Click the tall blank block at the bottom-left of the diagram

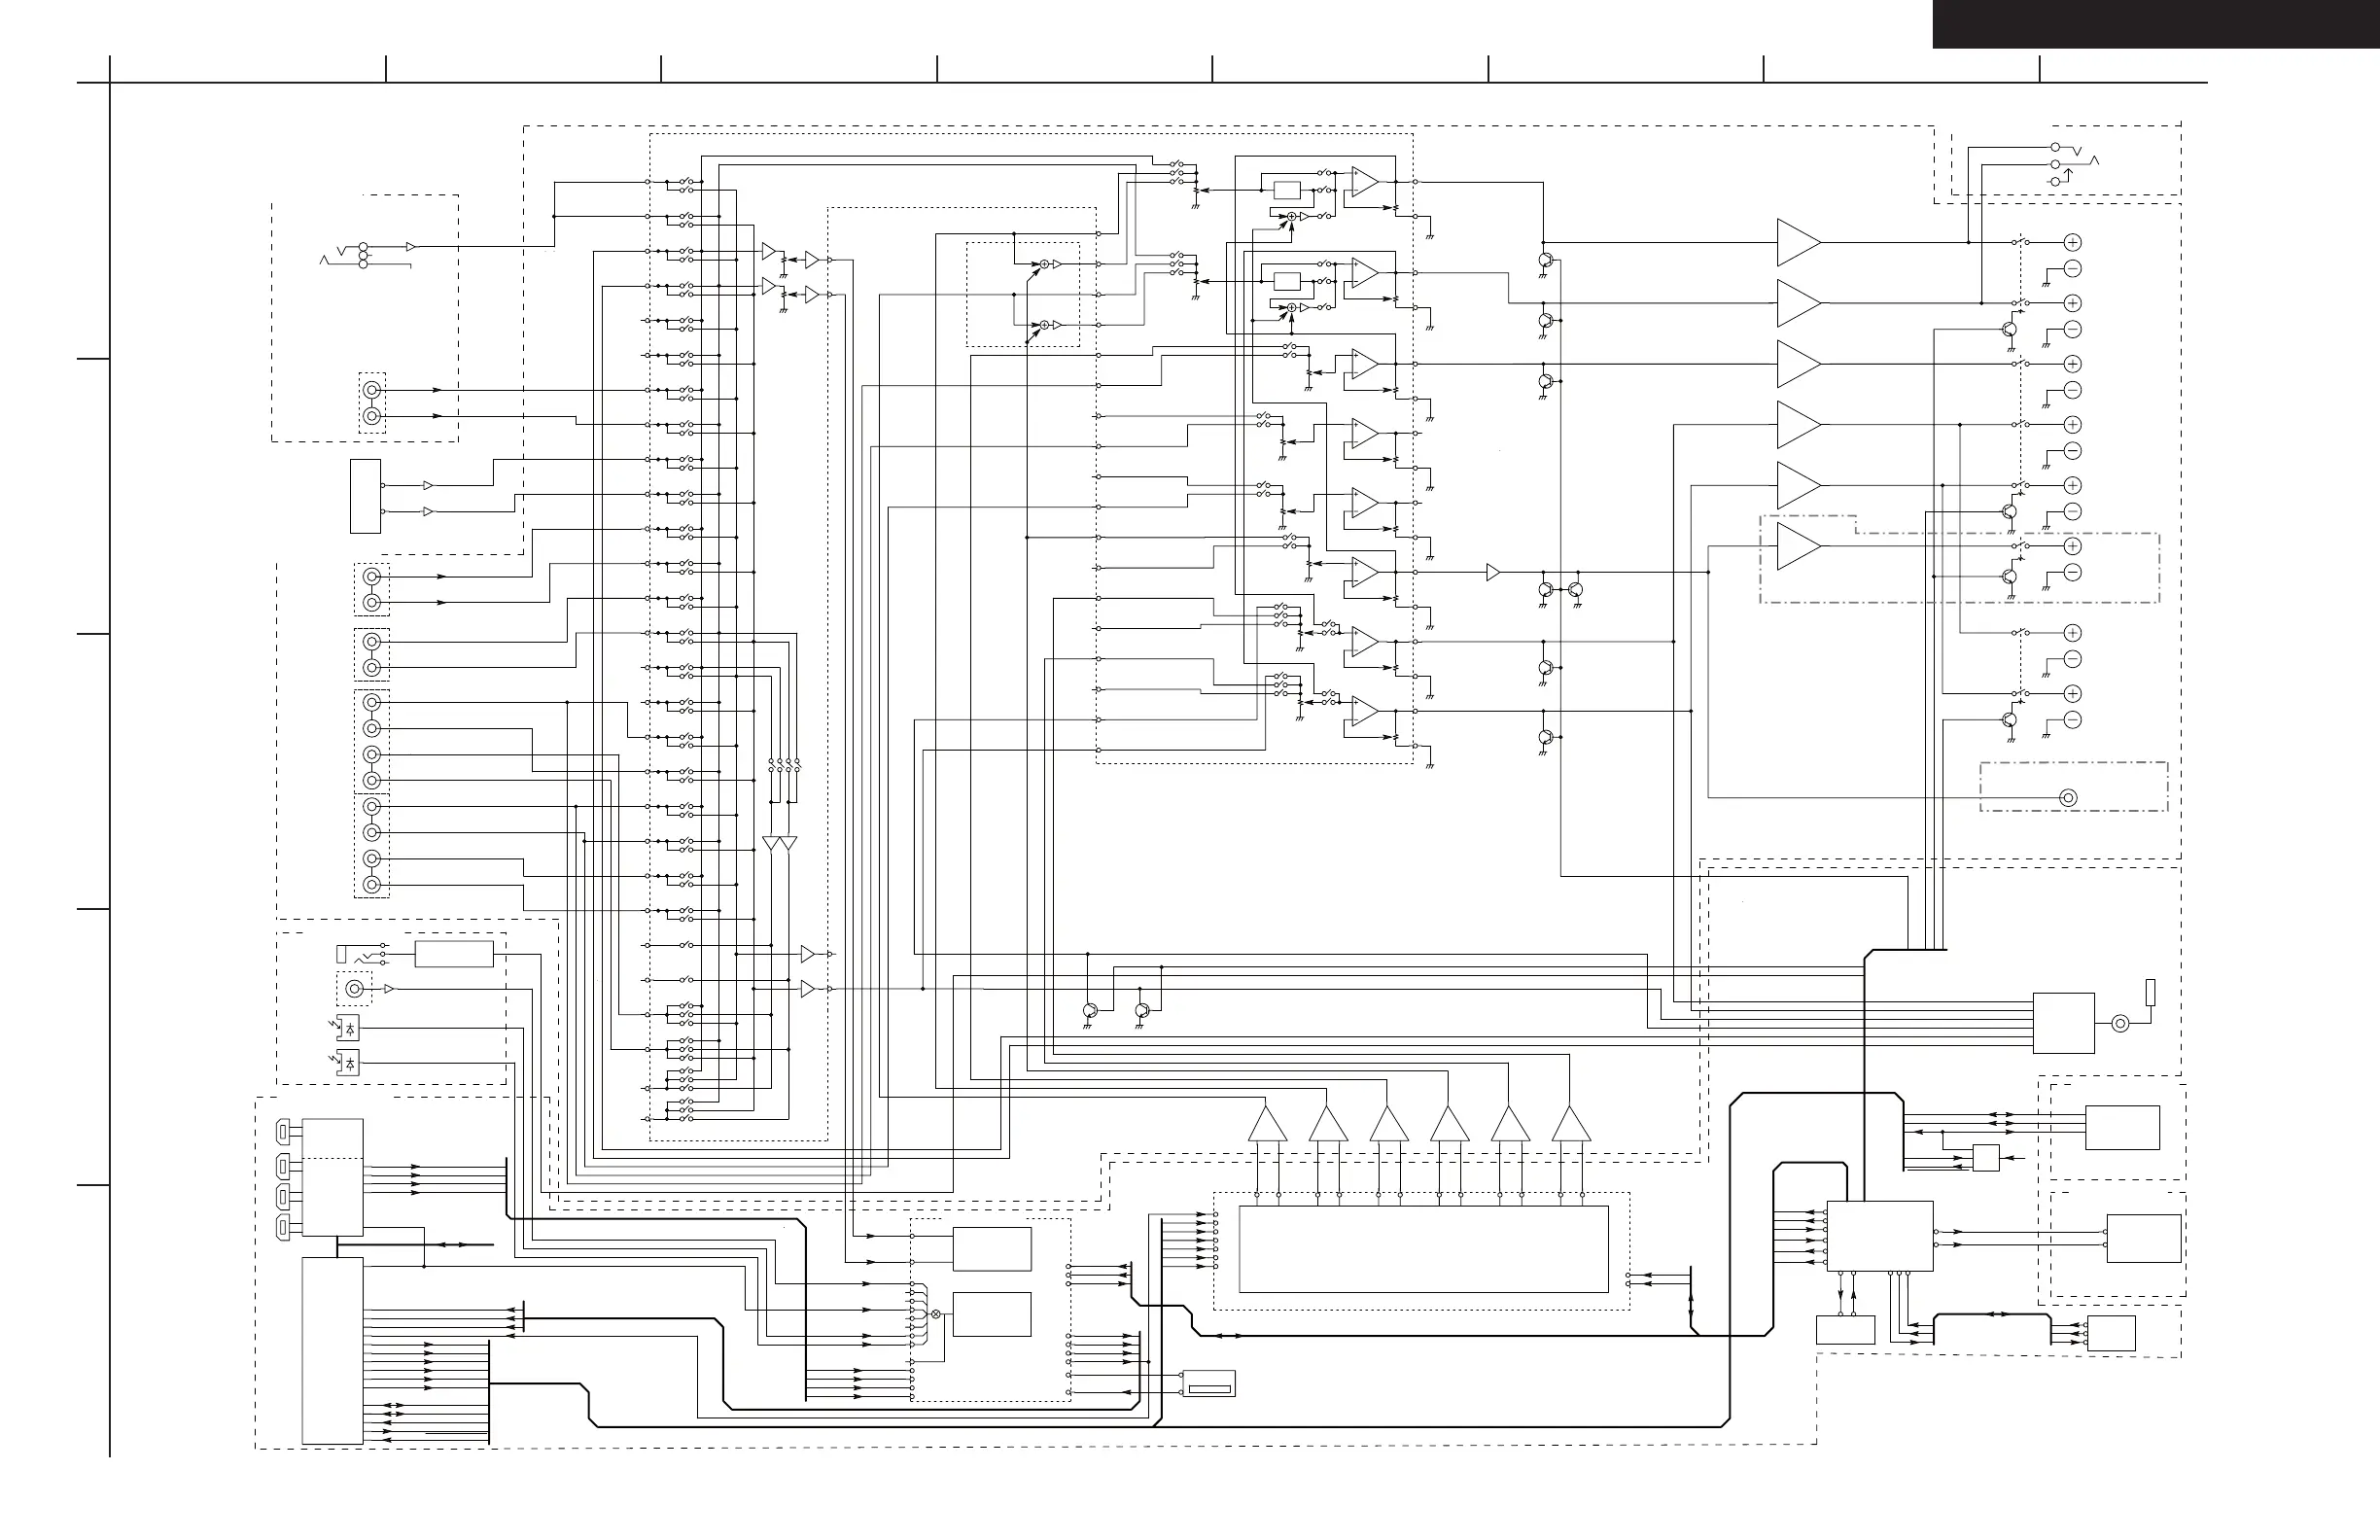(x=332, y=1351)
